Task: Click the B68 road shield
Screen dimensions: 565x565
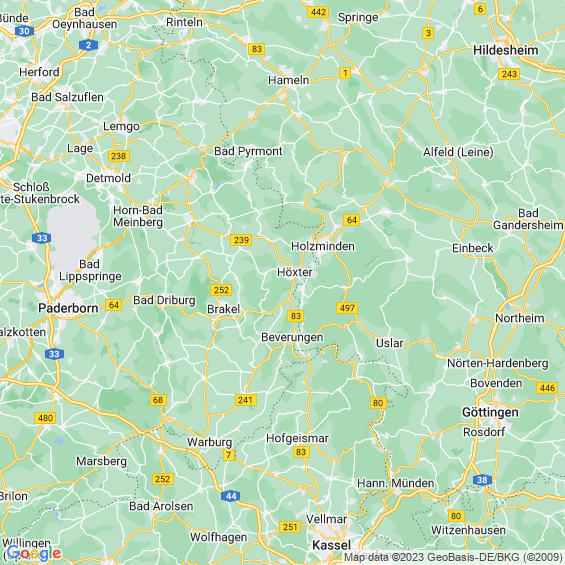Action: point(158,400)
